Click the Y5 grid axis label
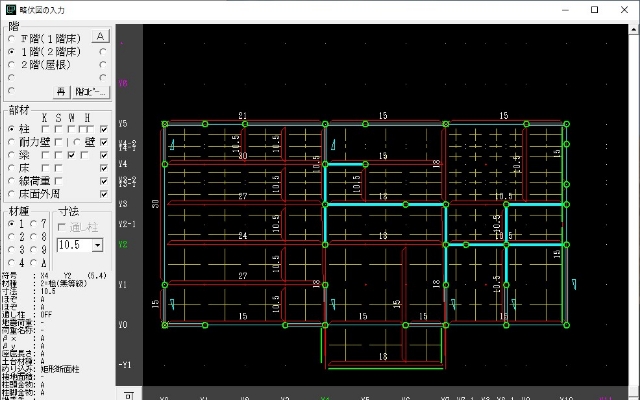This screenshot has height=400, width=640. pyautogui.click(x=124, y=124)
